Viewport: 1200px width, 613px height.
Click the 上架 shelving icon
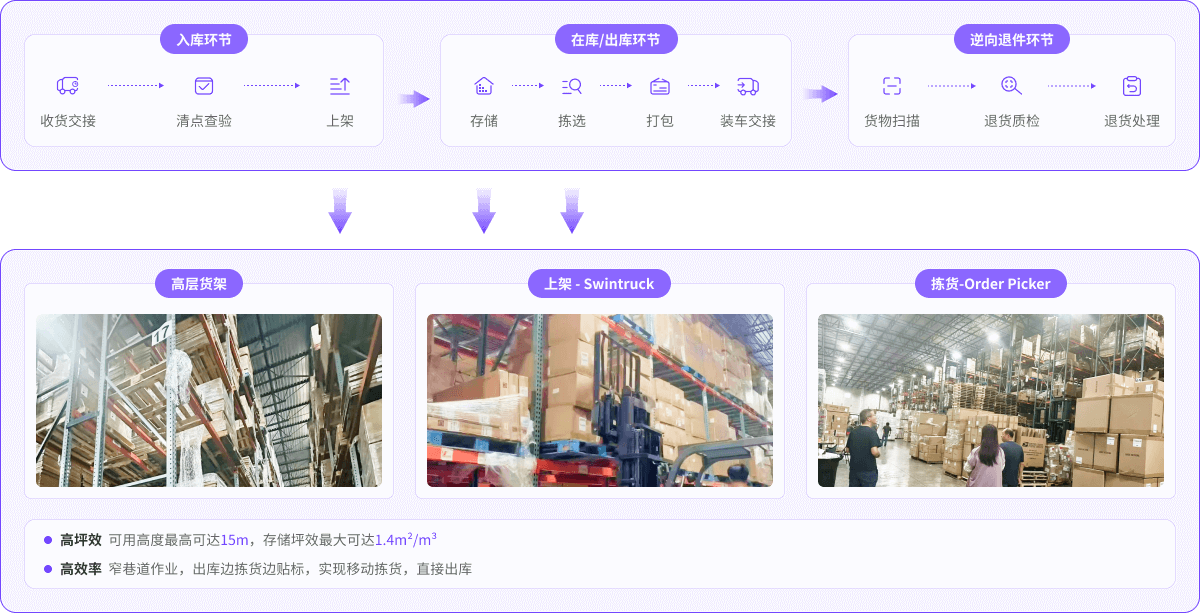pos(340,86)
